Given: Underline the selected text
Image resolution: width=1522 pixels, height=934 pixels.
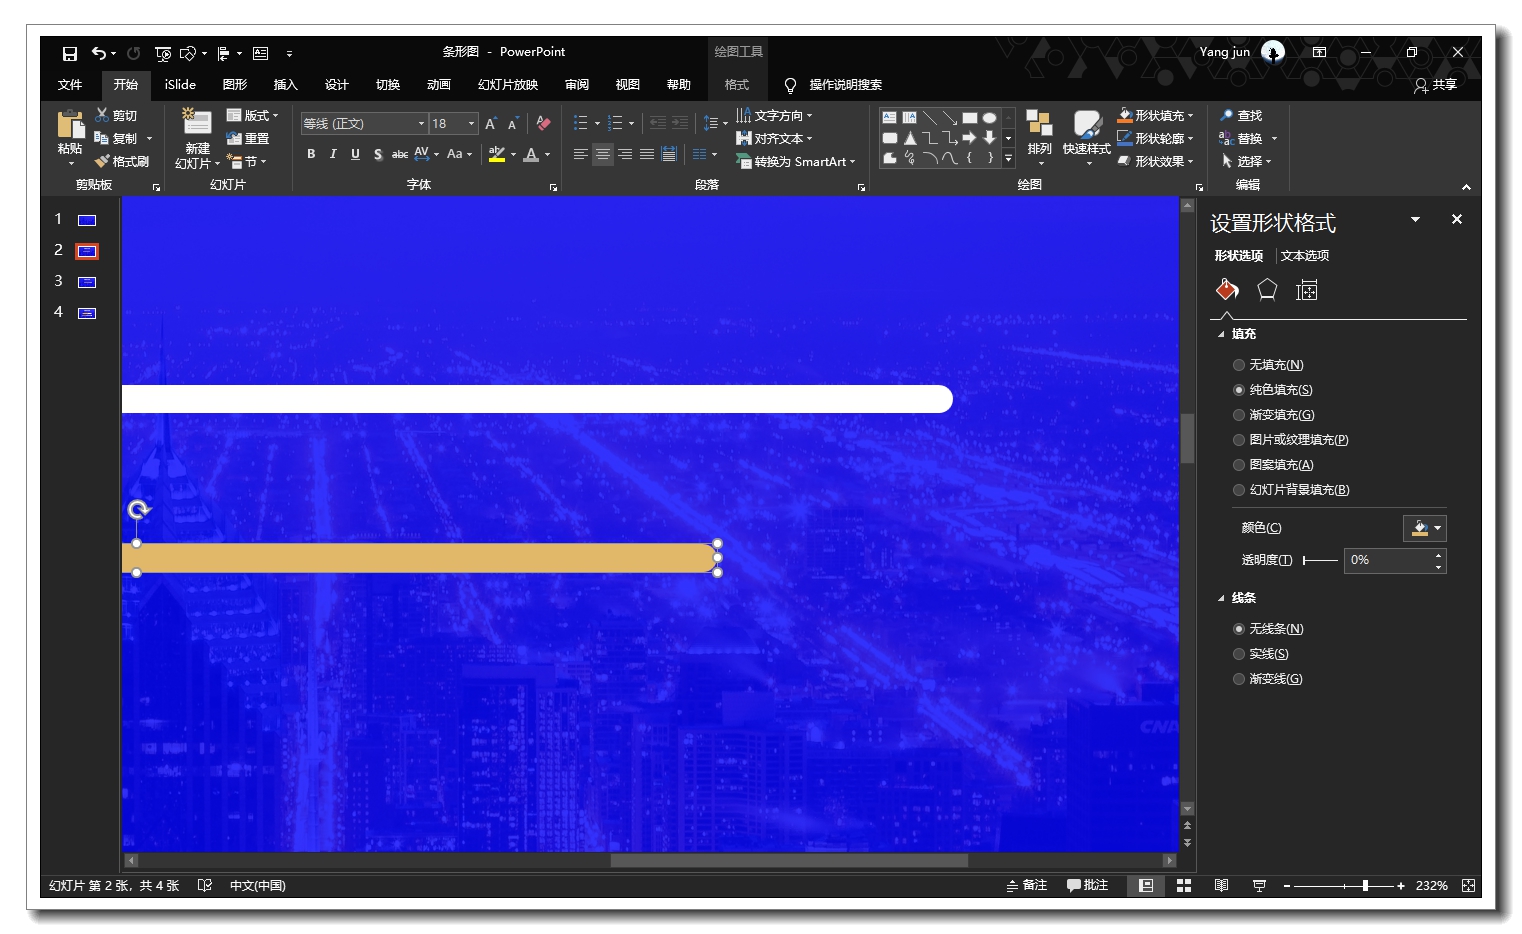Looking at the screenshot, I should pos(355,154).
